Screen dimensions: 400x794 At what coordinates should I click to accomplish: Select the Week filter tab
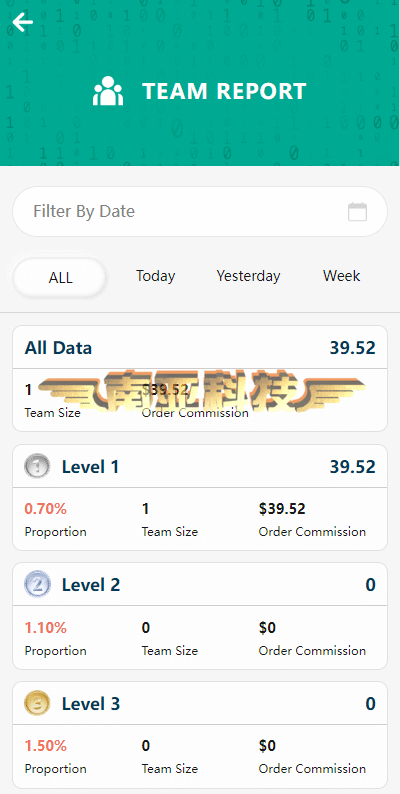tap(342, 276)
